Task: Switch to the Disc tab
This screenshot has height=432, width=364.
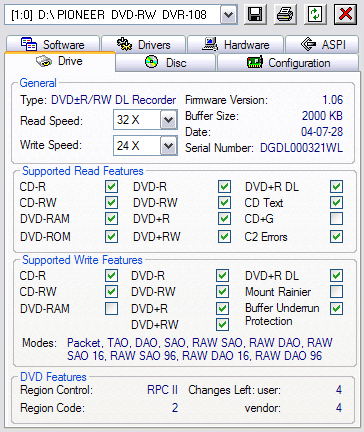Action: (x=166, y=63)
